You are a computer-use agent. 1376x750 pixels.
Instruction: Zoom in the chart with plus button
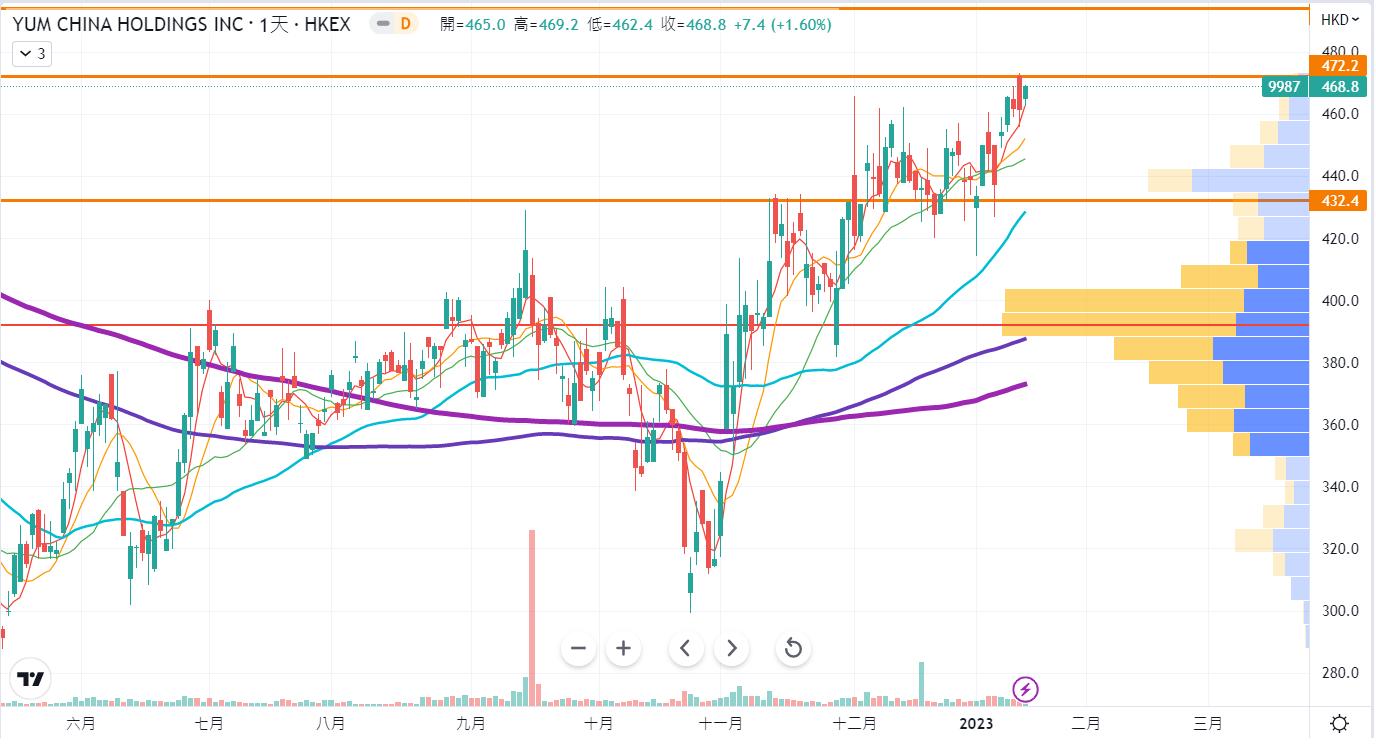(x=623, y=648)
